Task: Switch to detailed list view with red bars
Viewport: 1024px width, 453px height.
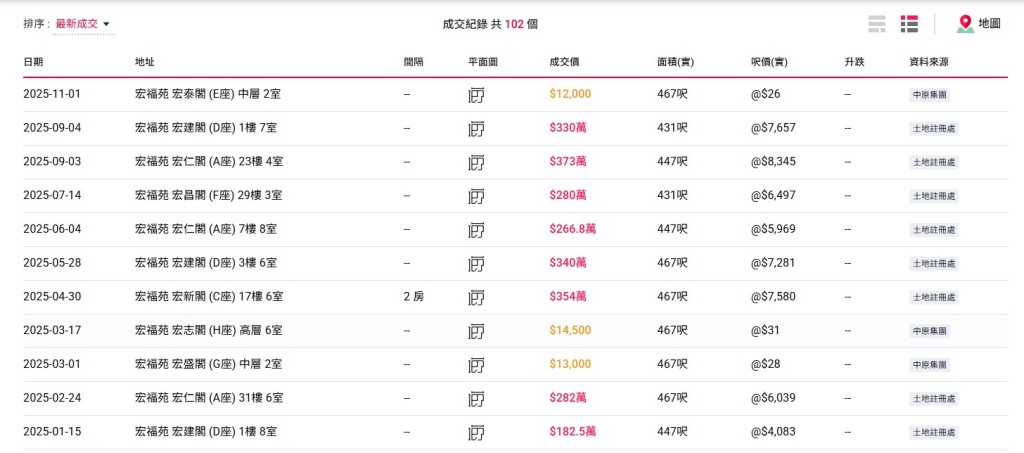Action: pyautogui.click(x=909, y=24)
